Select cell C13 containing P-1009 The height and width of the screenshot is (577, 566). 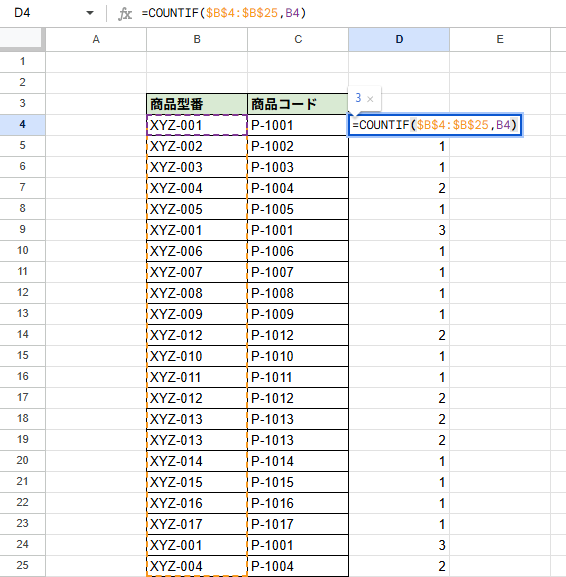tap(298, 314)
